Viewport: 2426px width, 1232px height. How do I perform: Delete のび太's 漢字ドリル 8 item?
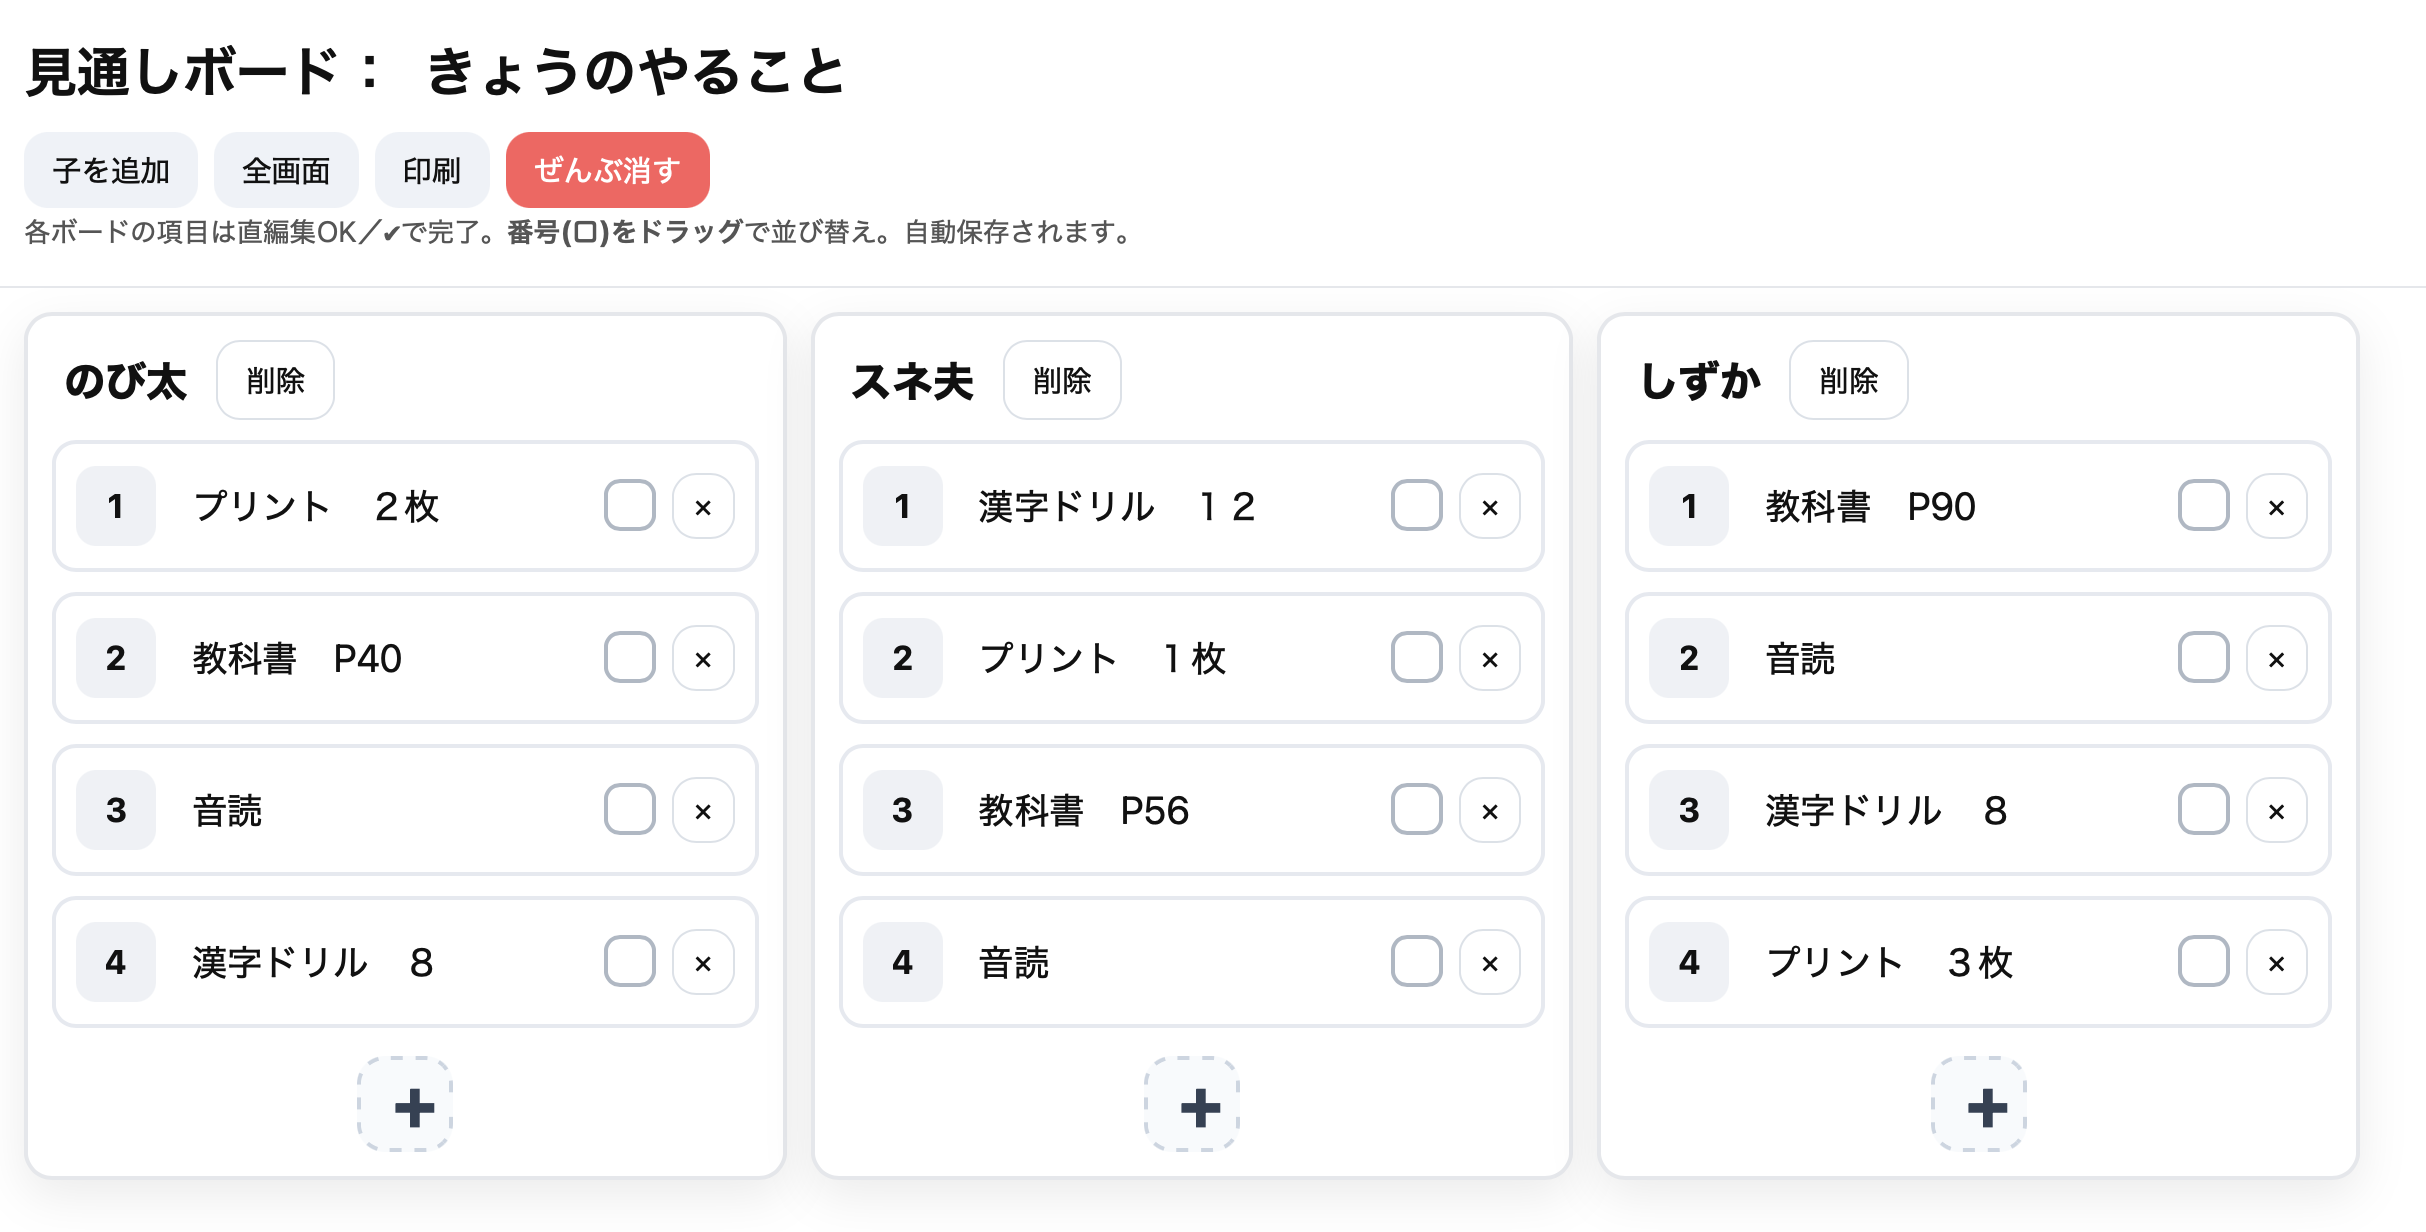coord(703,963)
